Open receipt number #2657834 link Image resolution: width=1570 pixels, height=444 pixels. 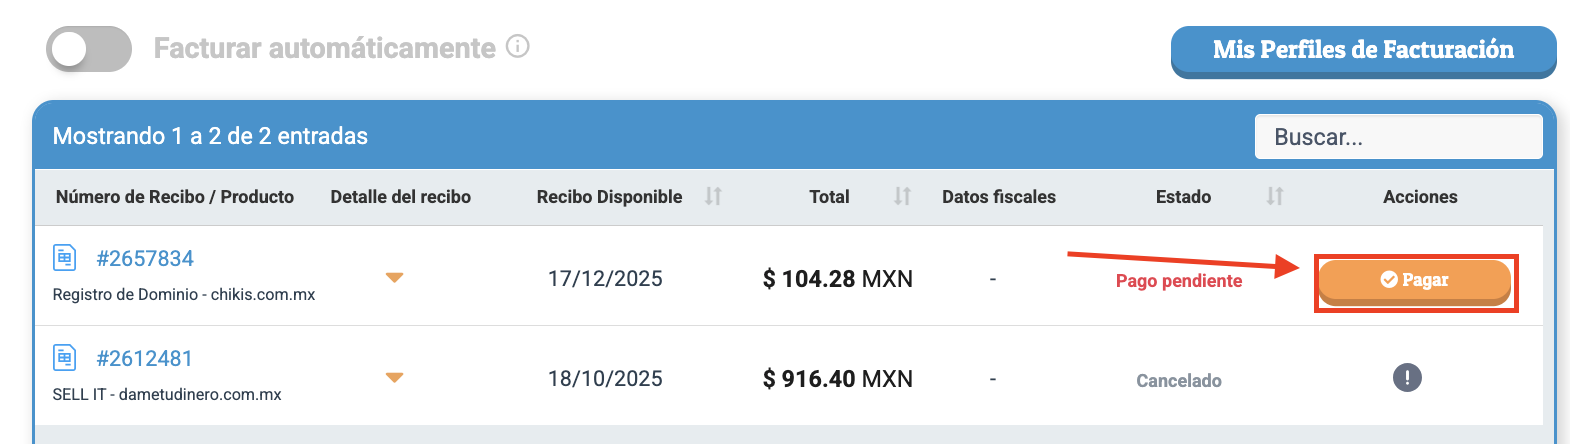click(x=145, y=259)
